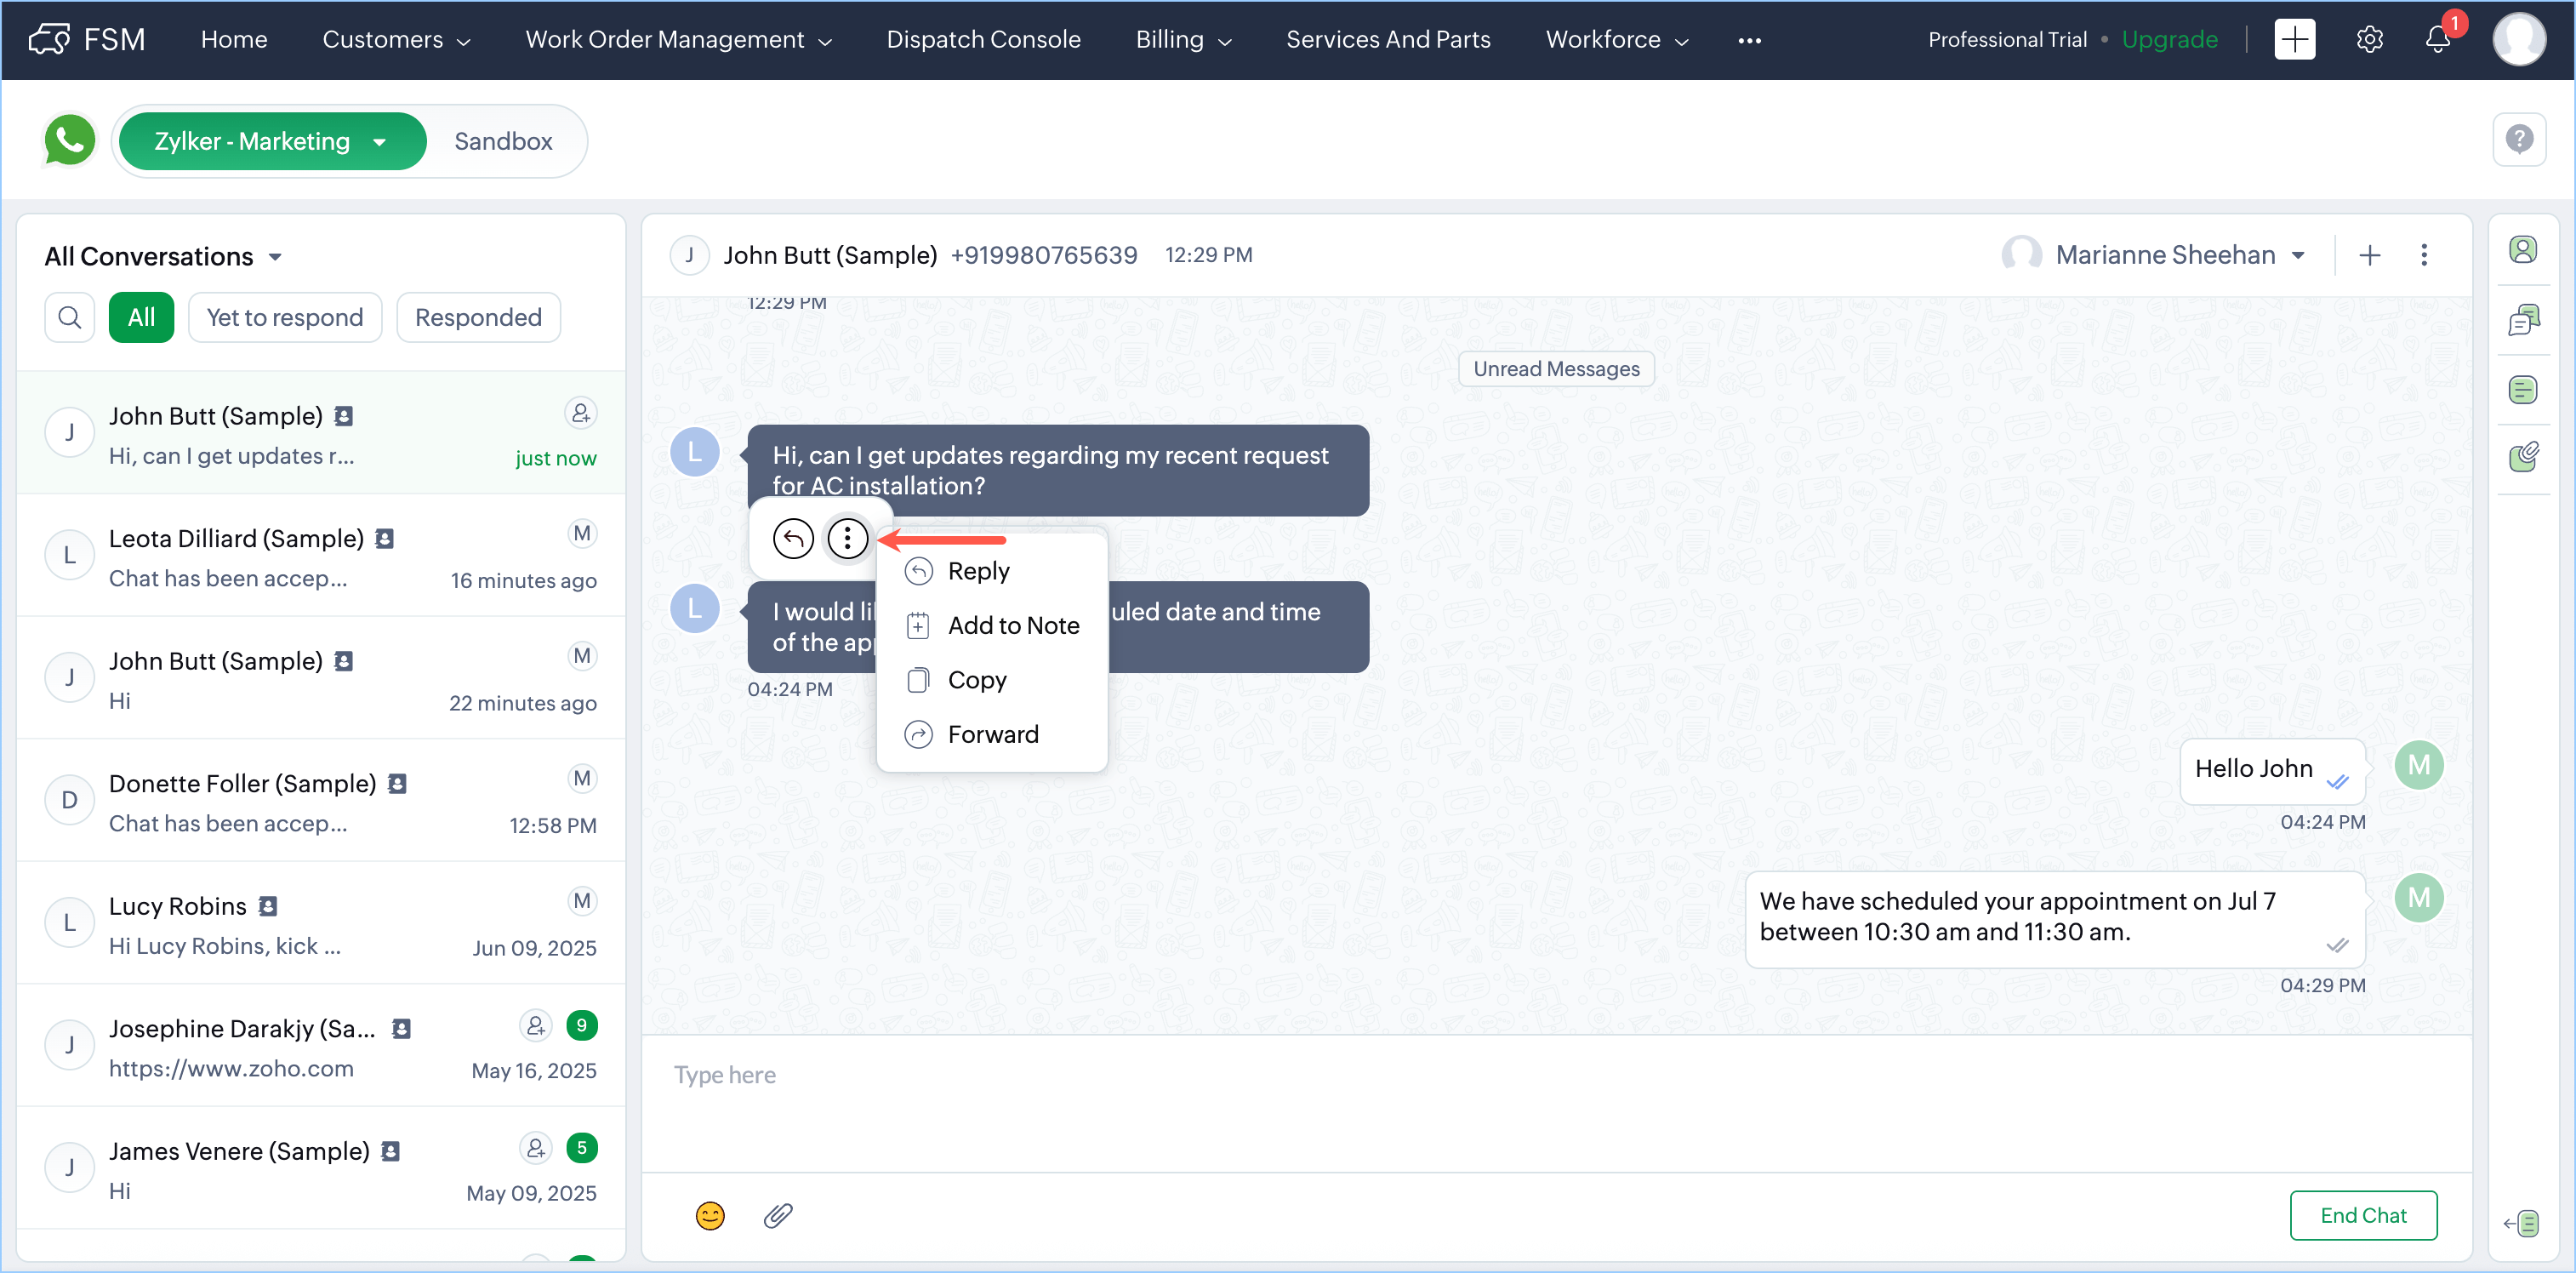
Task: Choose Add to Note from context menu
Action: 1012,625
